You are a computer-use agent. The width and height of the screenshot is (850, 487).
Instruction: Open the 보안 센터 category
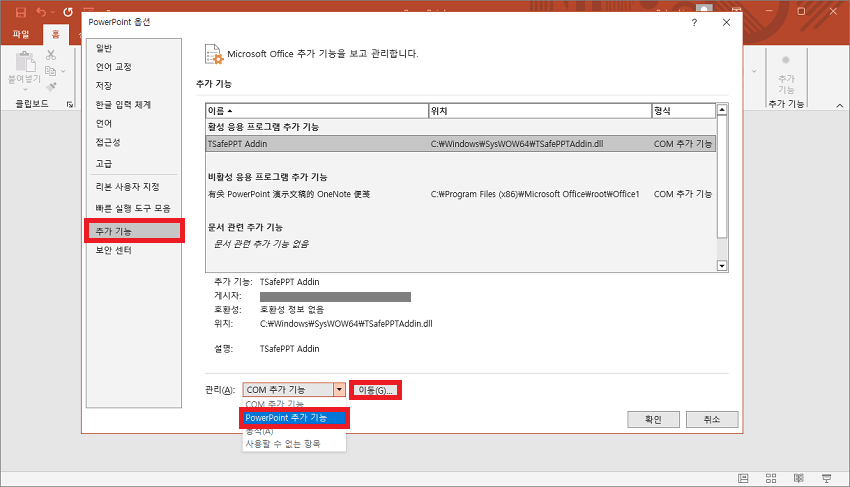pyautogui.click(x=134, y=250)
